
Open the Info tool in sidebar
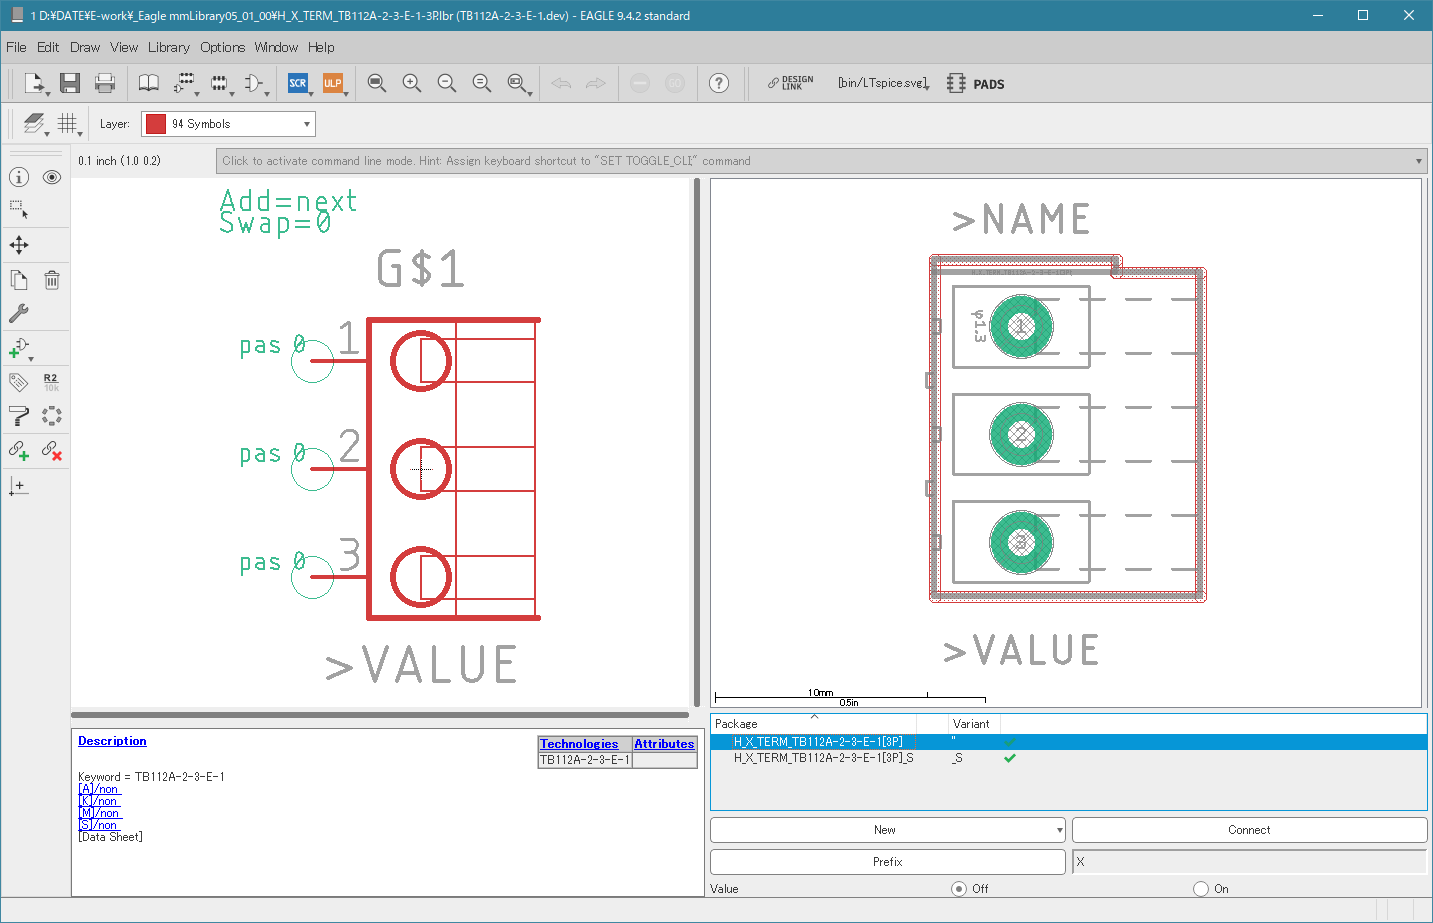tap(19, 177)
